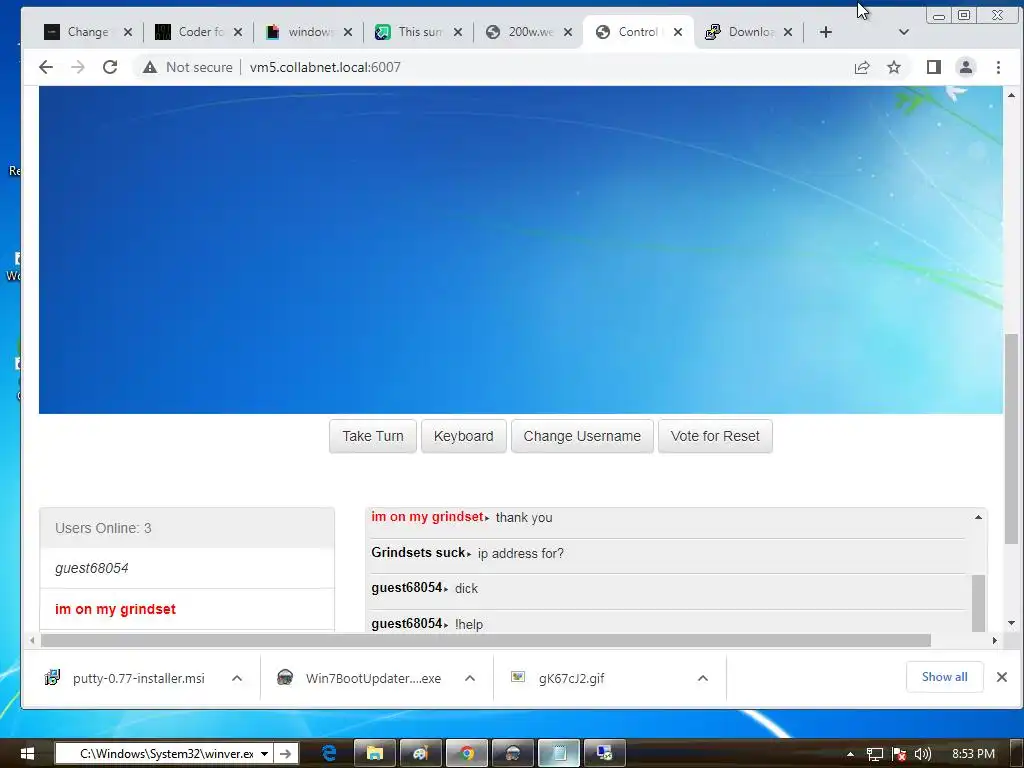Close the Downloa tab

click(788, 32)
